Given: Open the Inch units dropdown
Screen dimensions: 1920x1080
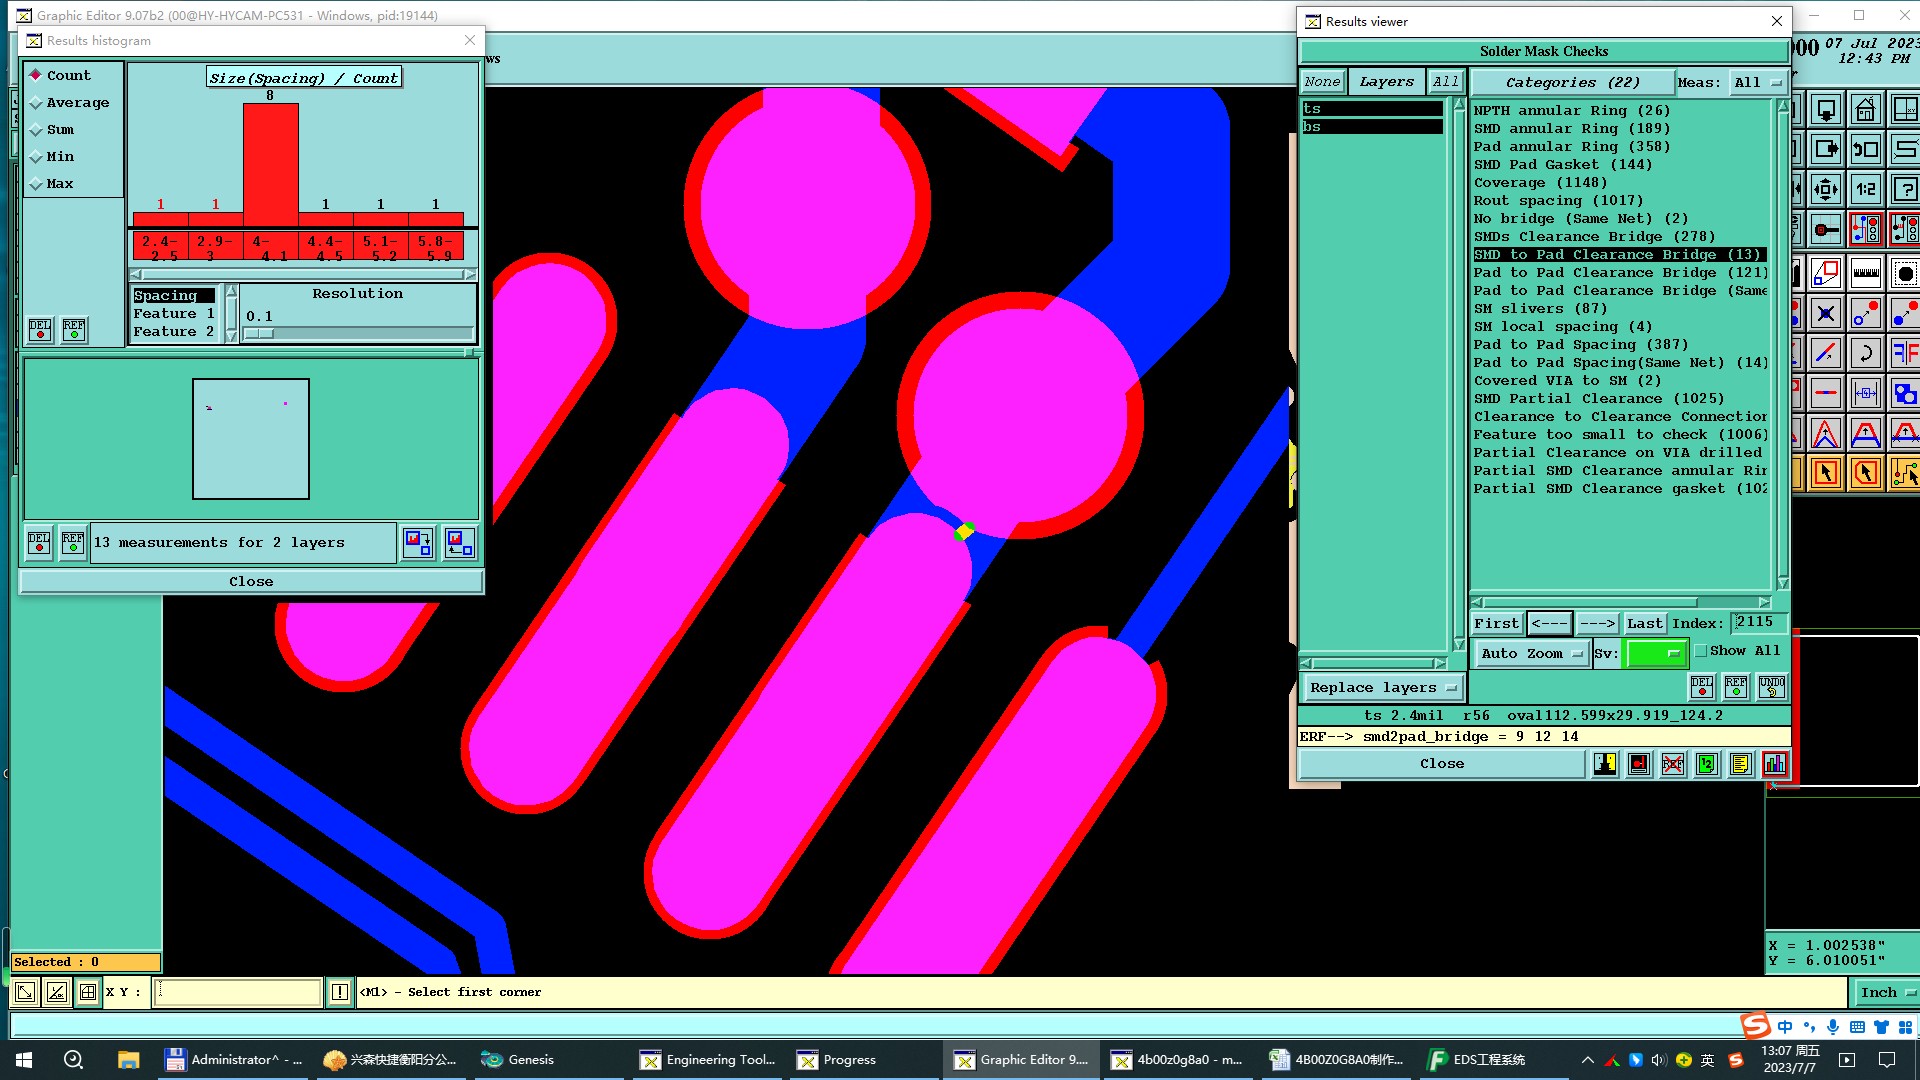Looking at the screenshot, I should (1886, 992).
